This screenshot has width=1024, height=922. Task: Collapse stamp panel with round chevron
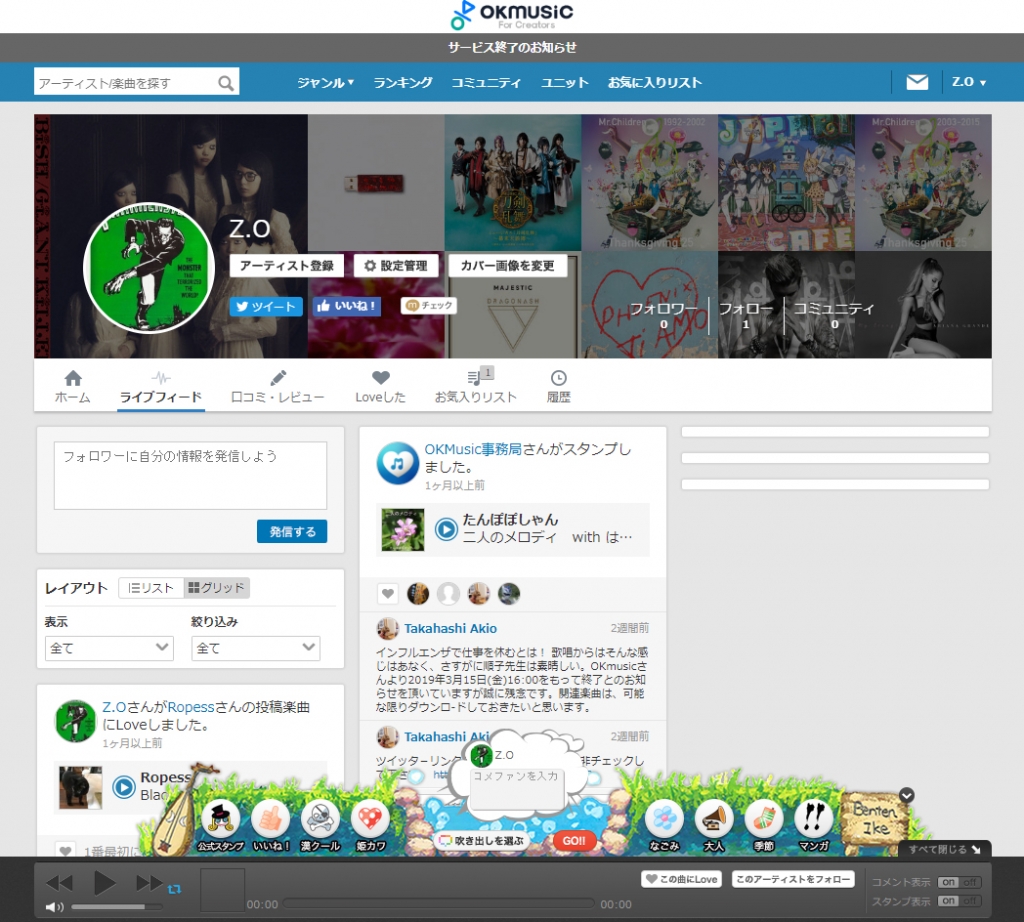pos(906,795)
